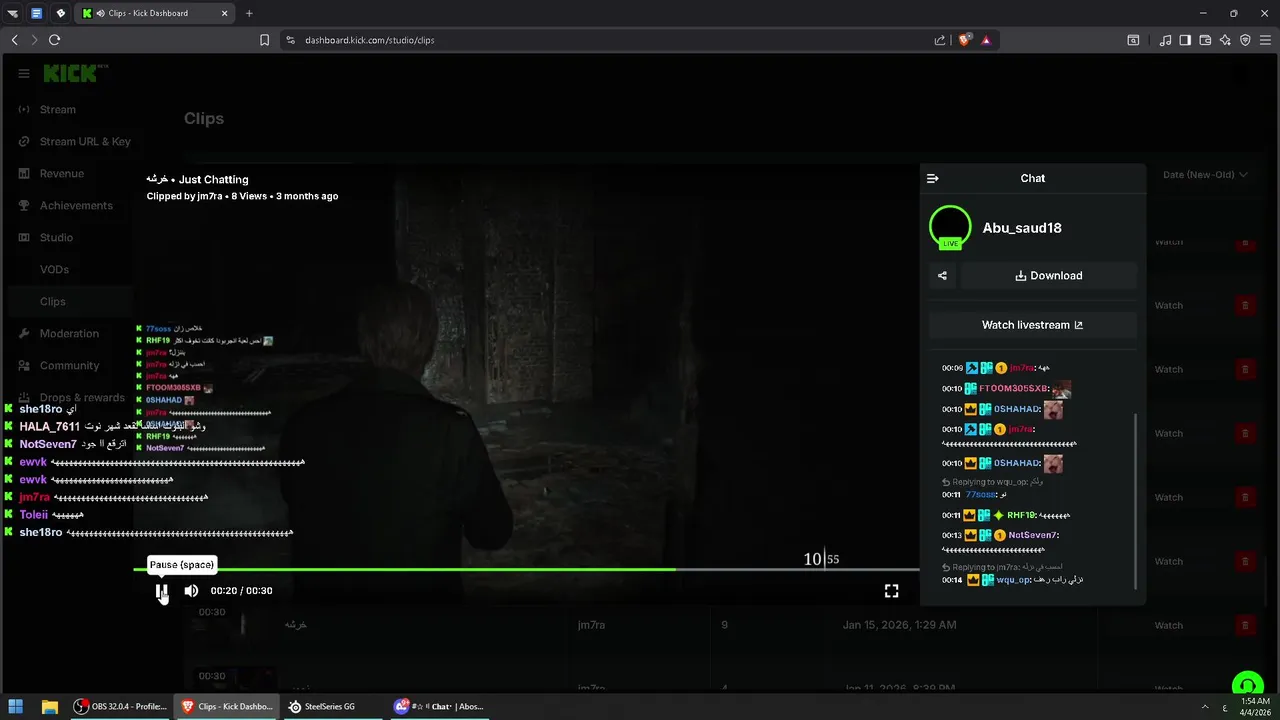Image resolution: width=1280 pixels, height=720 pixels.
Task: Open VODs under Studio
Action: (54, 270)
